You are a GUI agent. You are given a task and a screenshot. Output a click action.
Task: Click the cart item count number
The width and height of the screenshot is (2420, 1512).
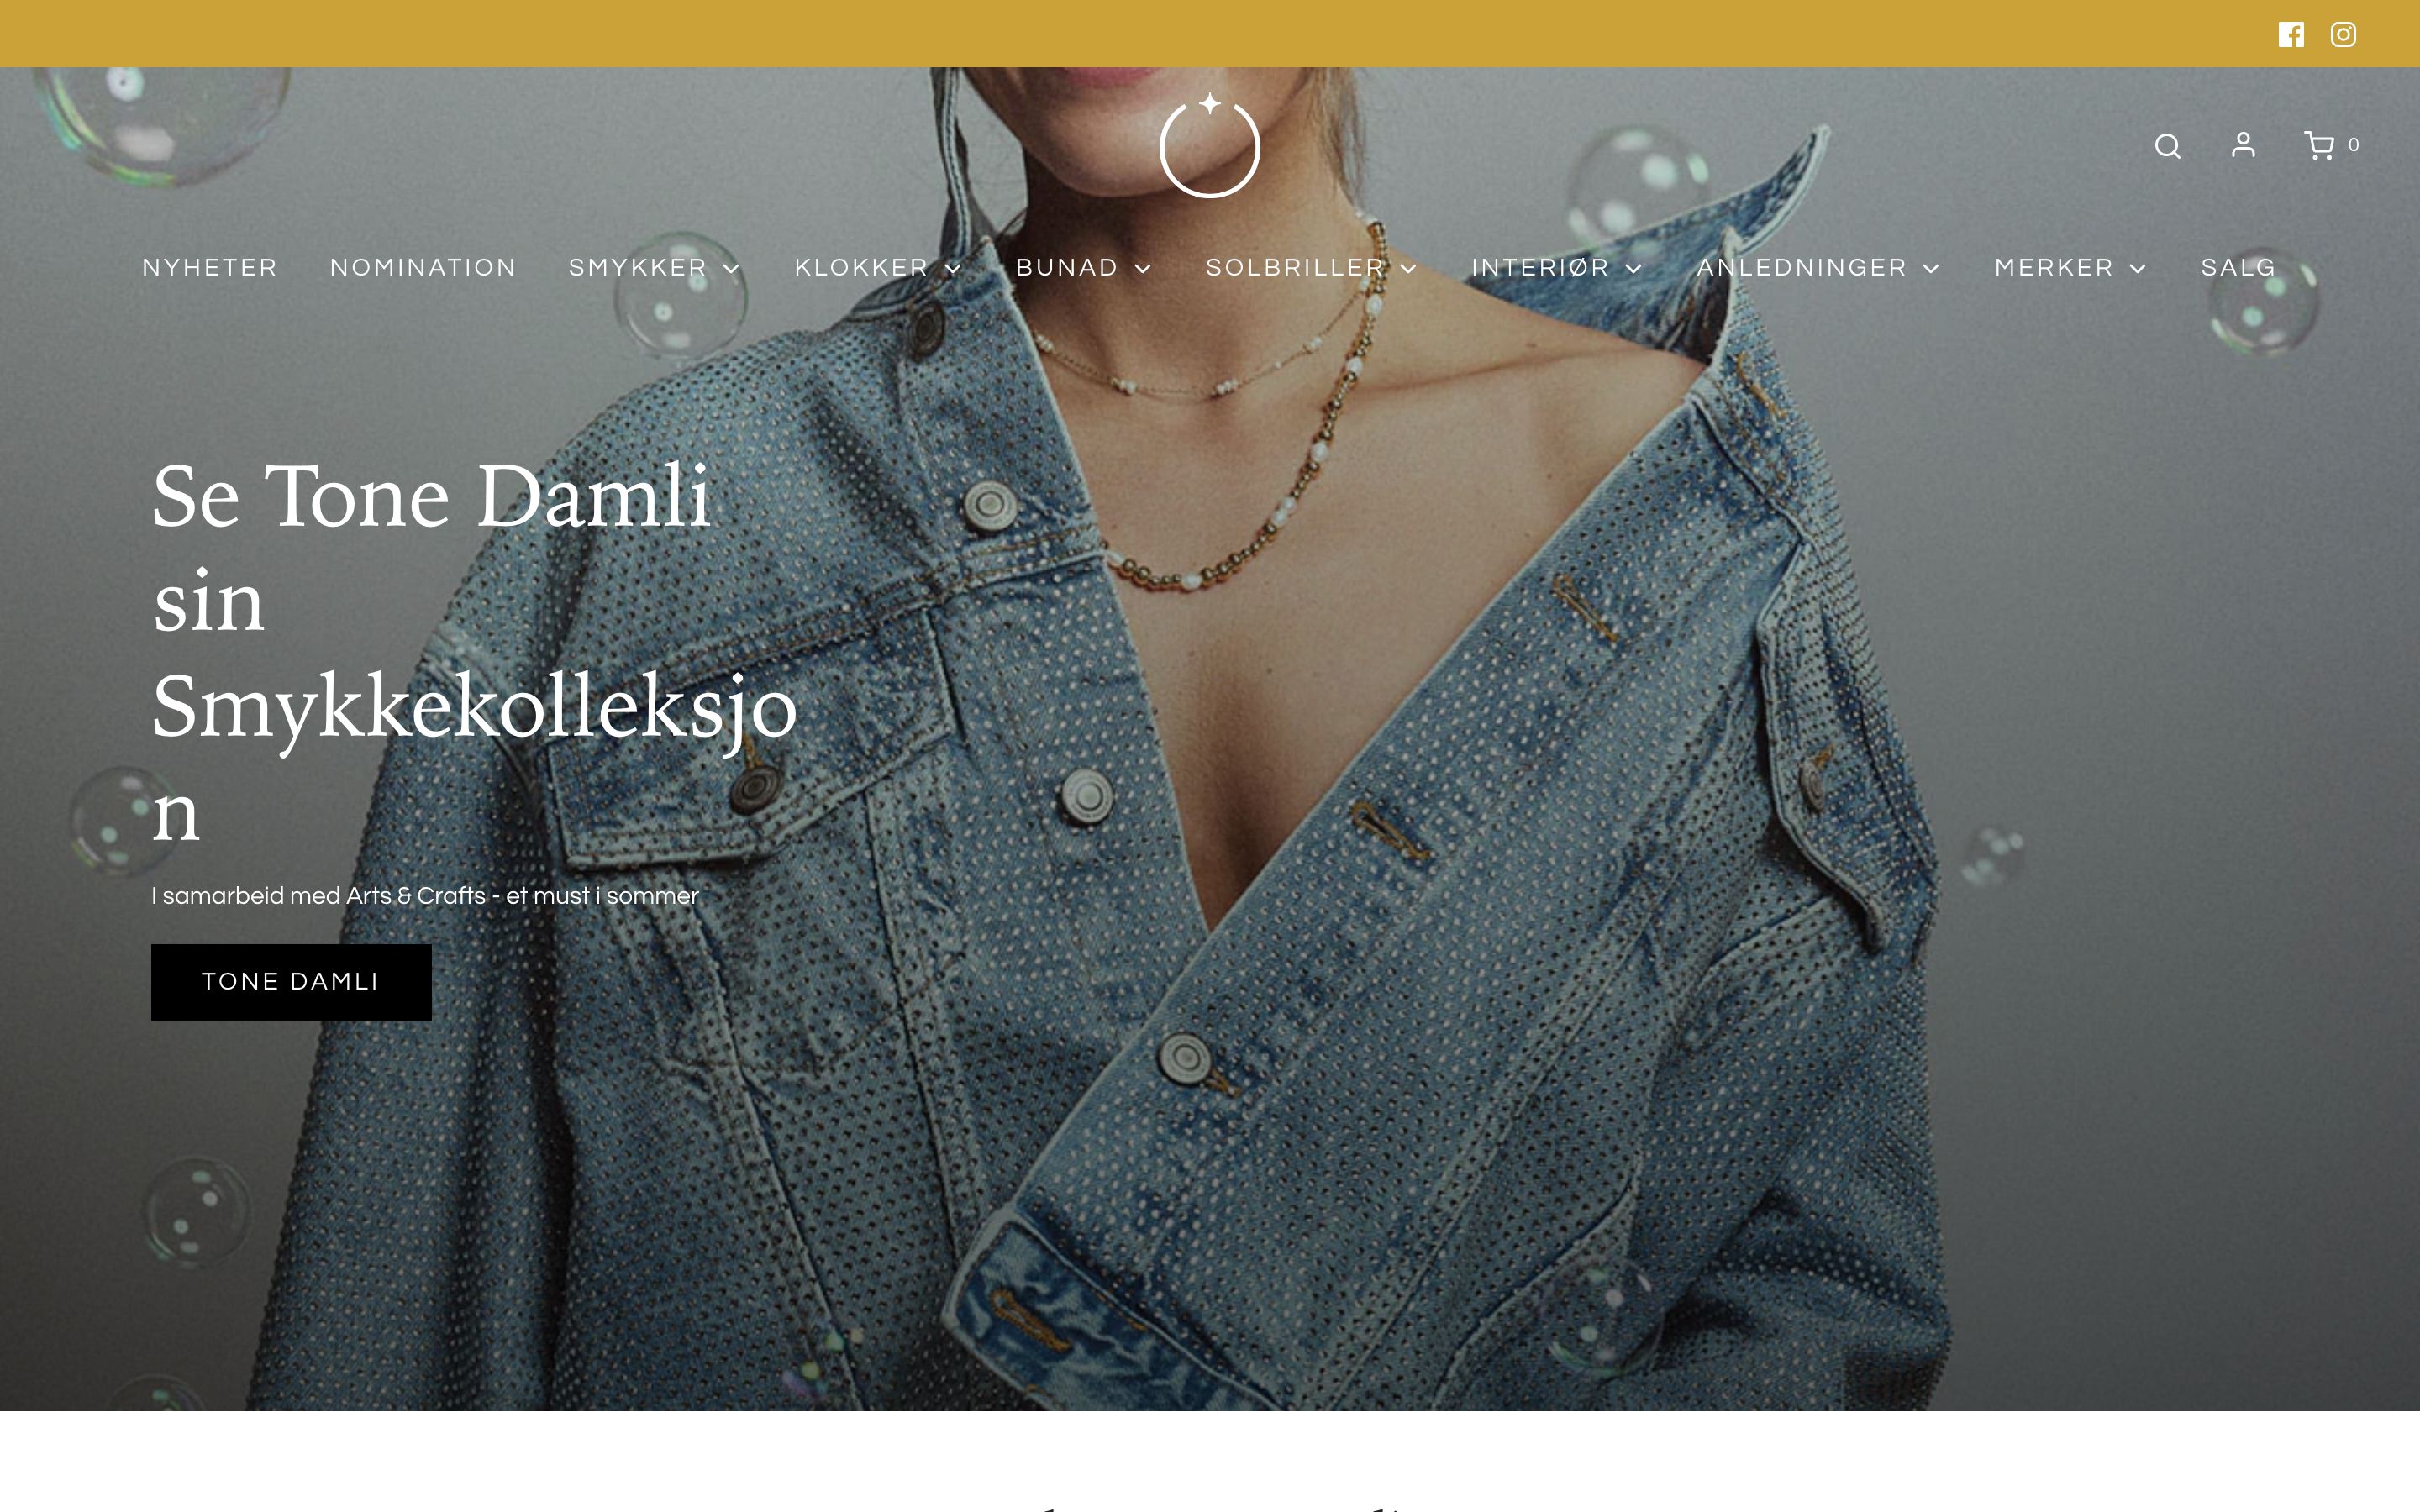click(x=2353, y=145)
